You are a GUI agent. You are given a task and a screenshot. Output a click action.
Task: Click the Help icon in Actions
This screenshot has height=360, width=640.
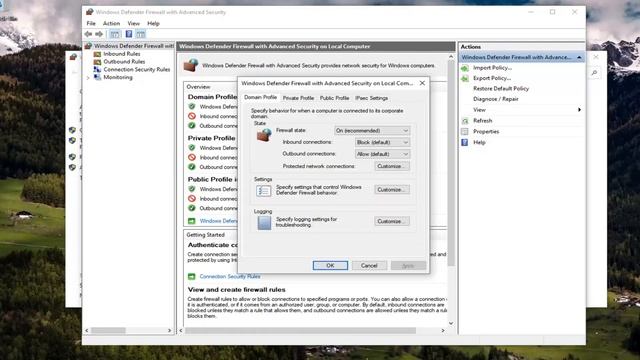[465, 142]
